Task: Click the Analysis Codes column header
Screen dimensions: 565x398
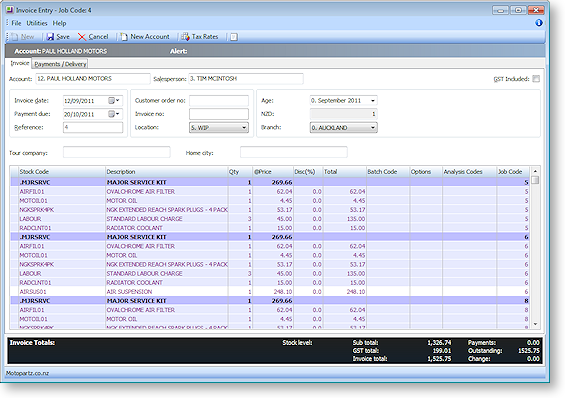Action: coord(470,172)
